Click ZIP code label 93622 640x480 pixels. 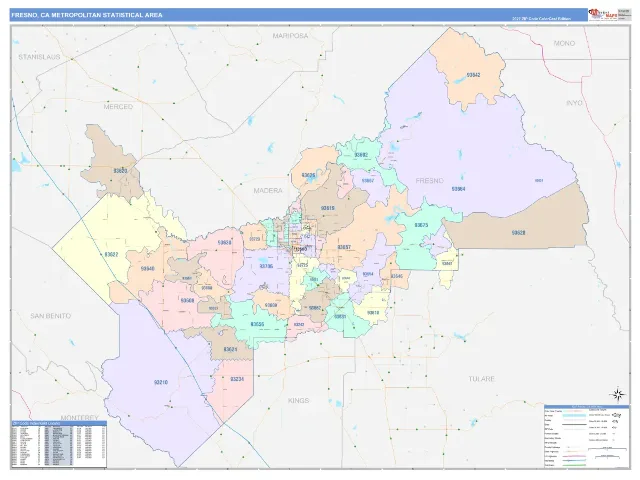[x=111, y=255]
